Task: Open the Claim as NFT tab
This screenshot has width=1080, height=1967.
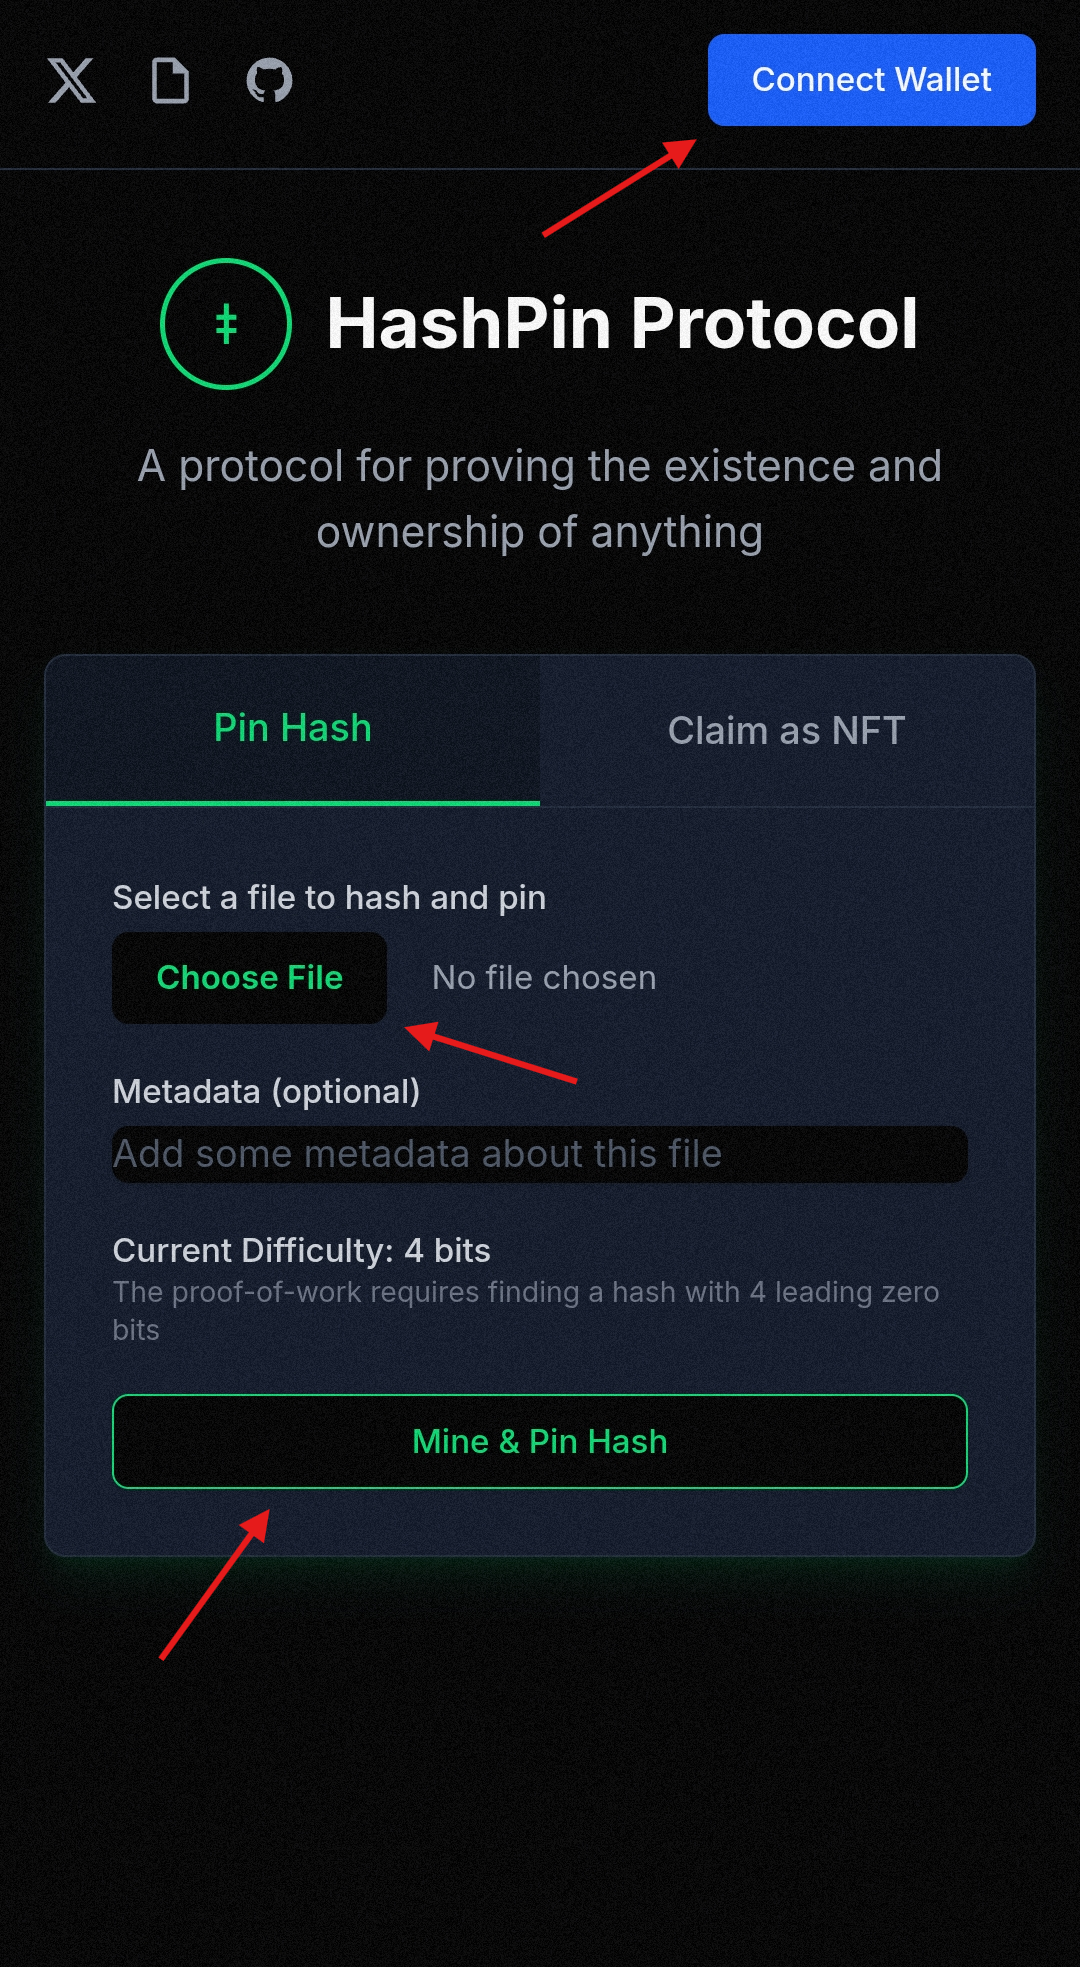Action: click(x=786, y=731)
